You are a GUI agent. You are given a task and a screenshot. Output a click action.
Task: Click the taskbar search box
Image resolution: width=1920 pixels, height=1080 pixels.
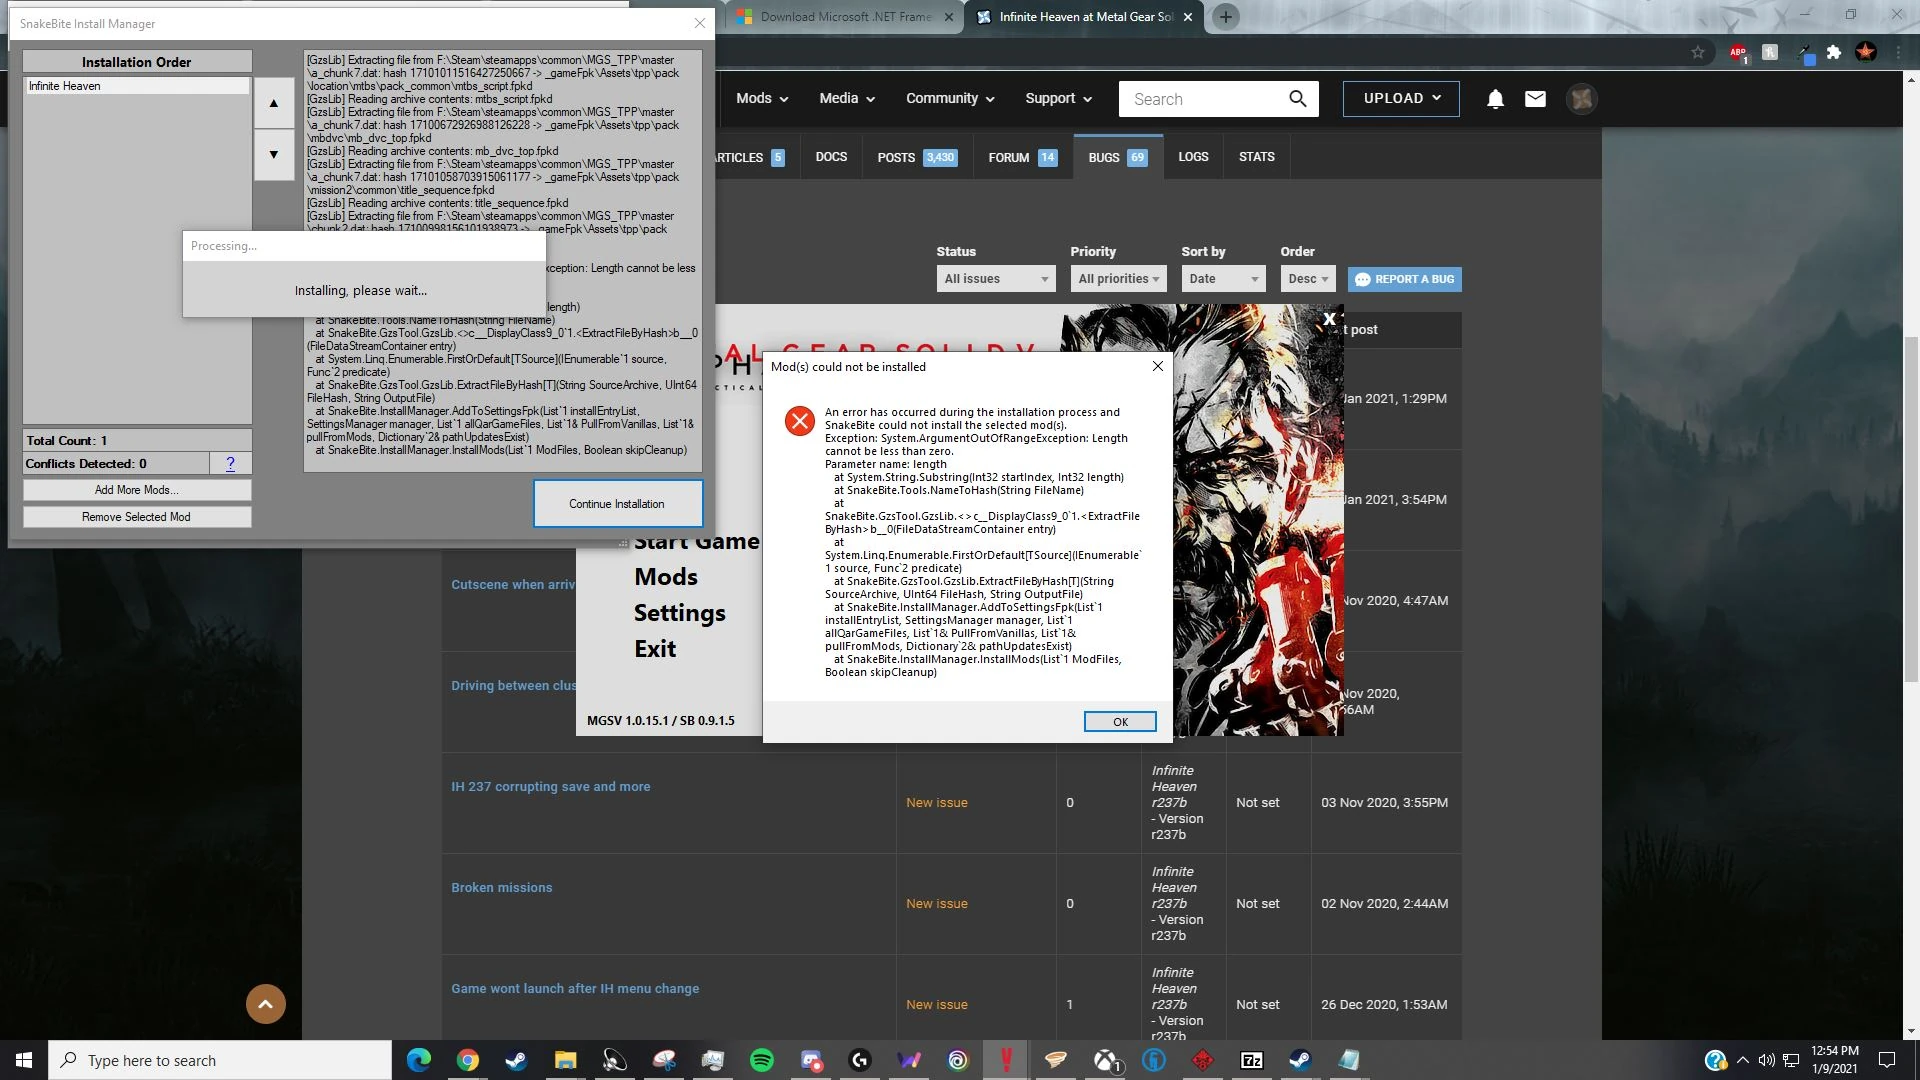click(x=220, y=1060)
